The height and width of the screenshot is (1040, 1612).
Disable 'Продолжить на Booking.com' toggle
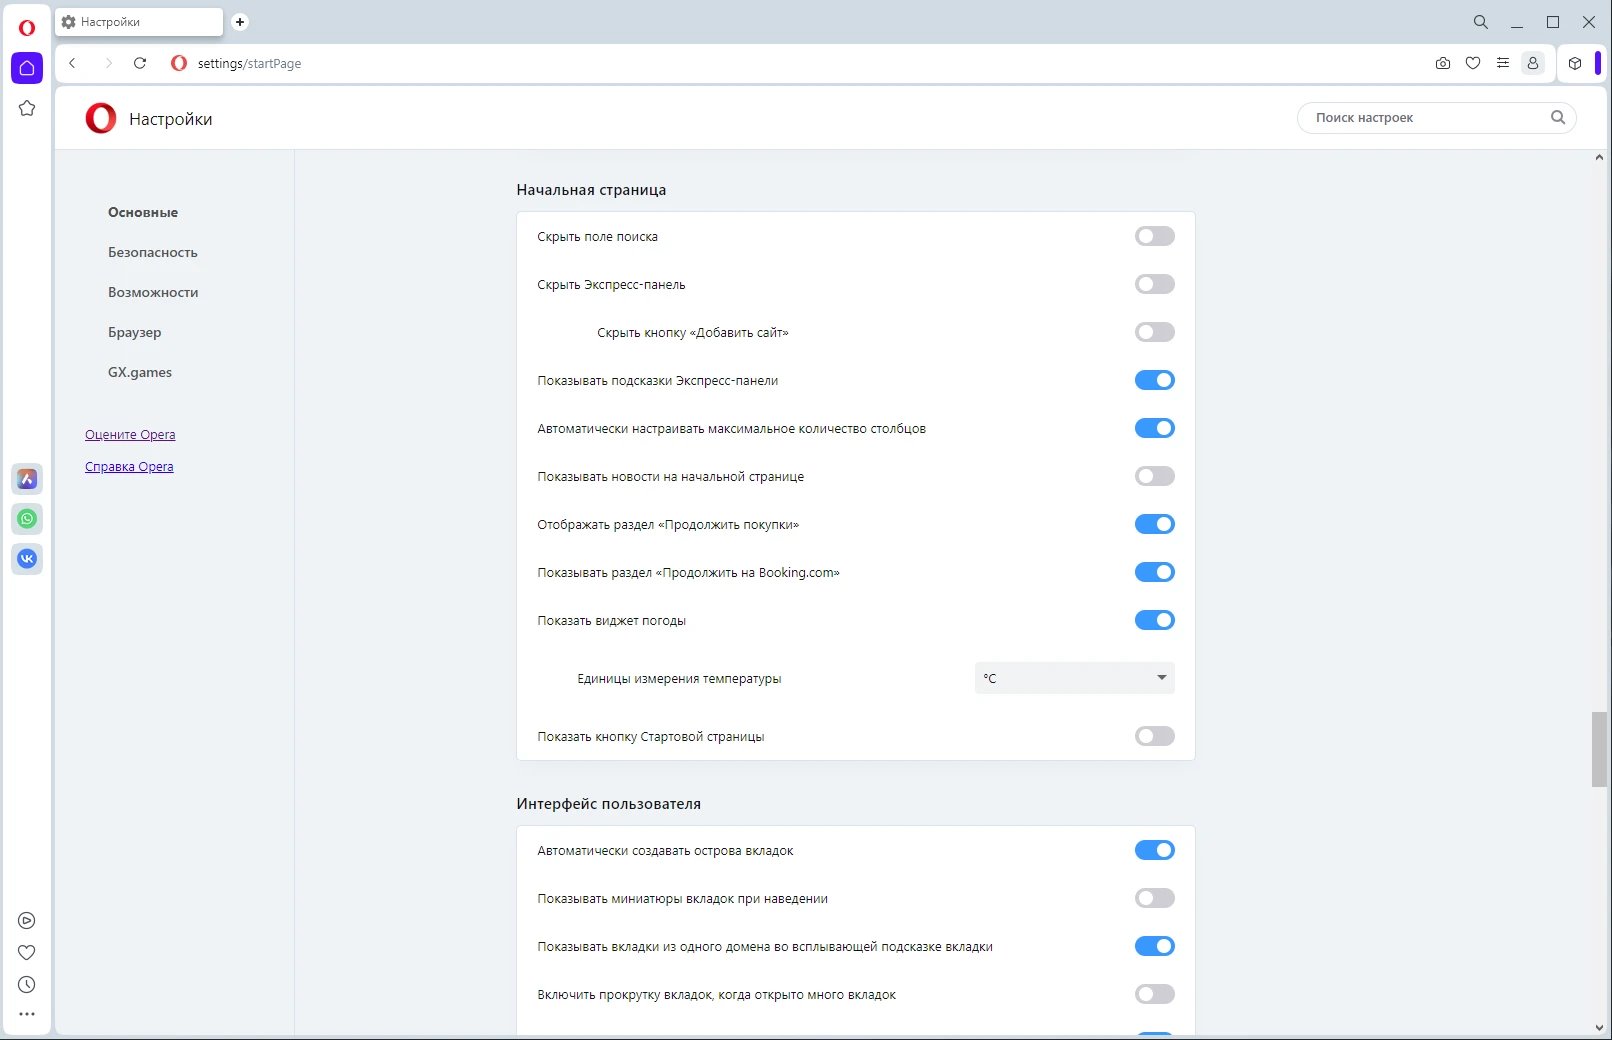[1155, 572]
